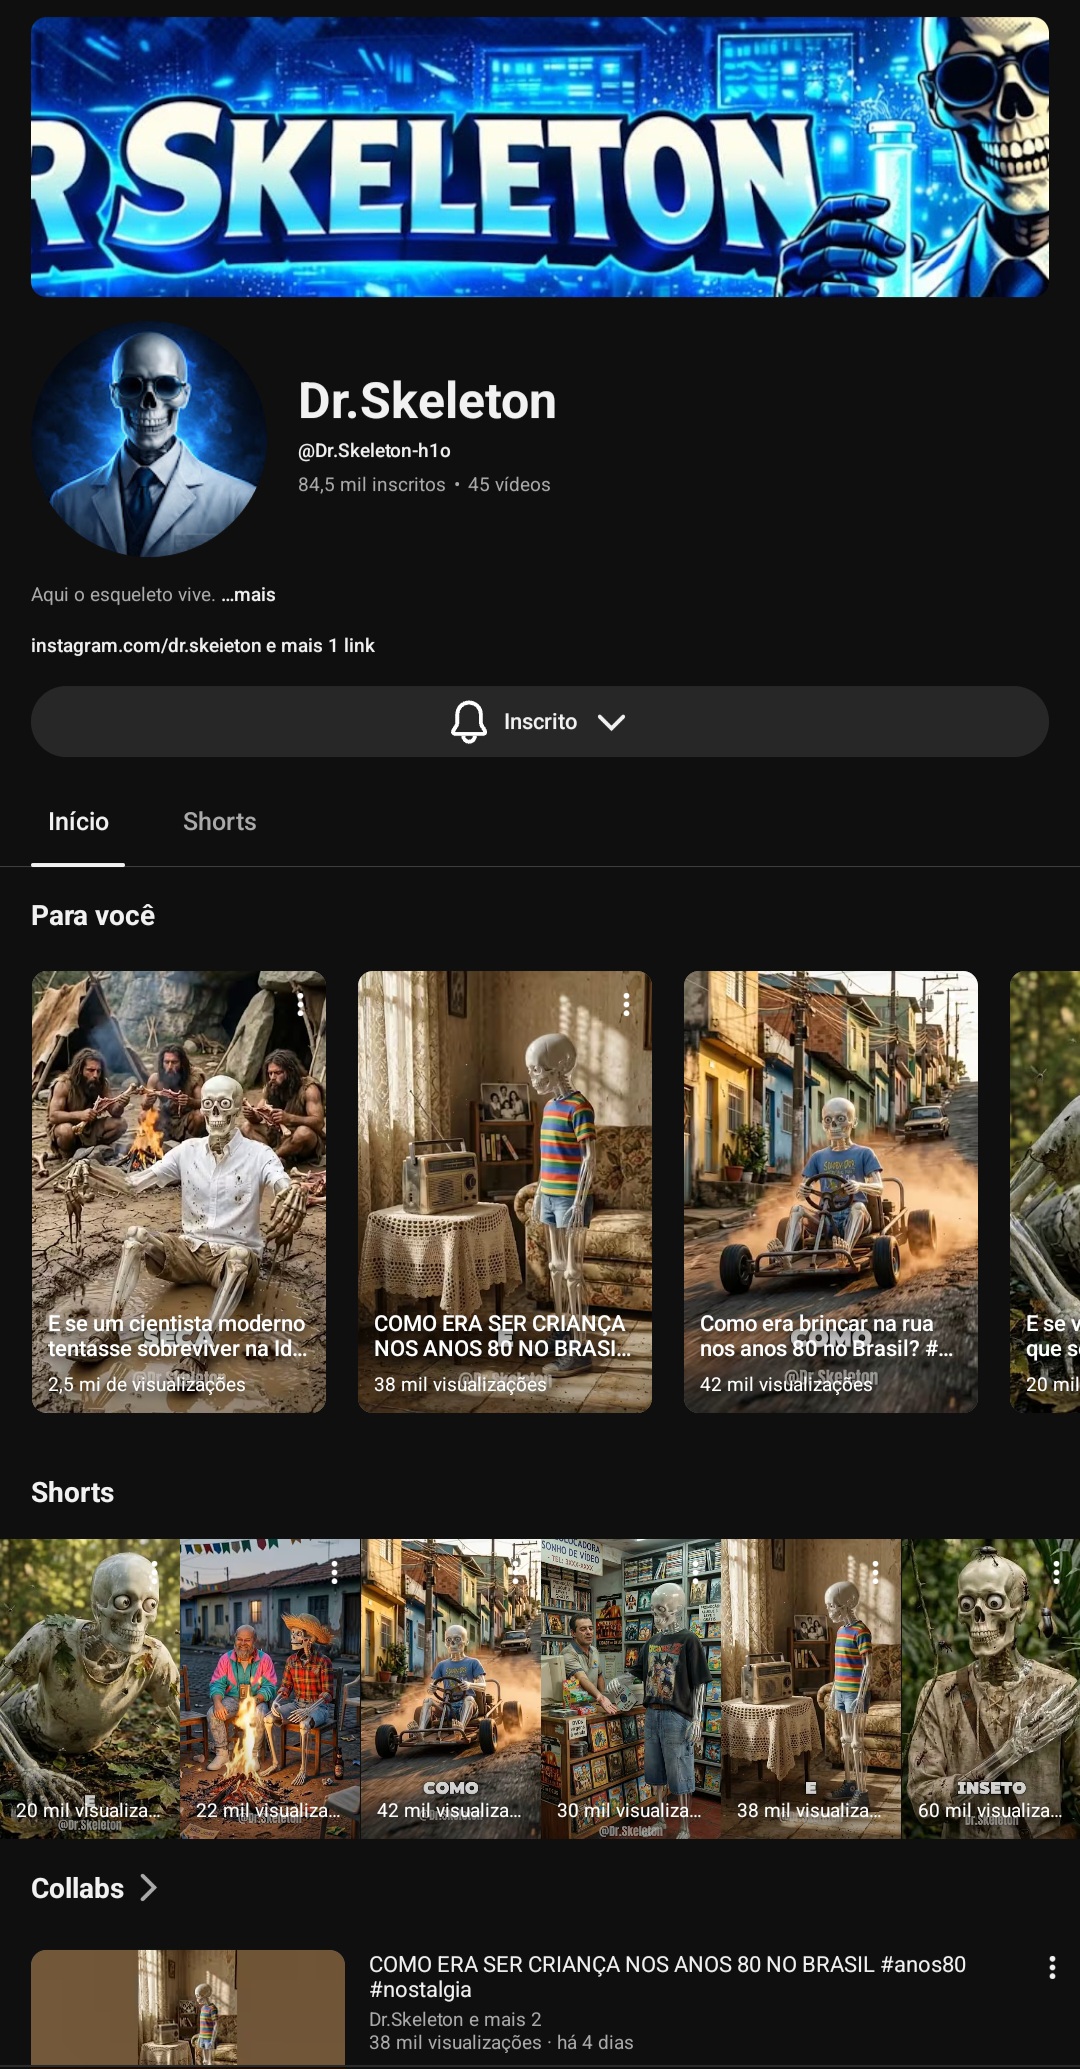1080x2069 pixels.
Task: Open the instagram.com/dr.skeieton link
Action: click(146, 645)
